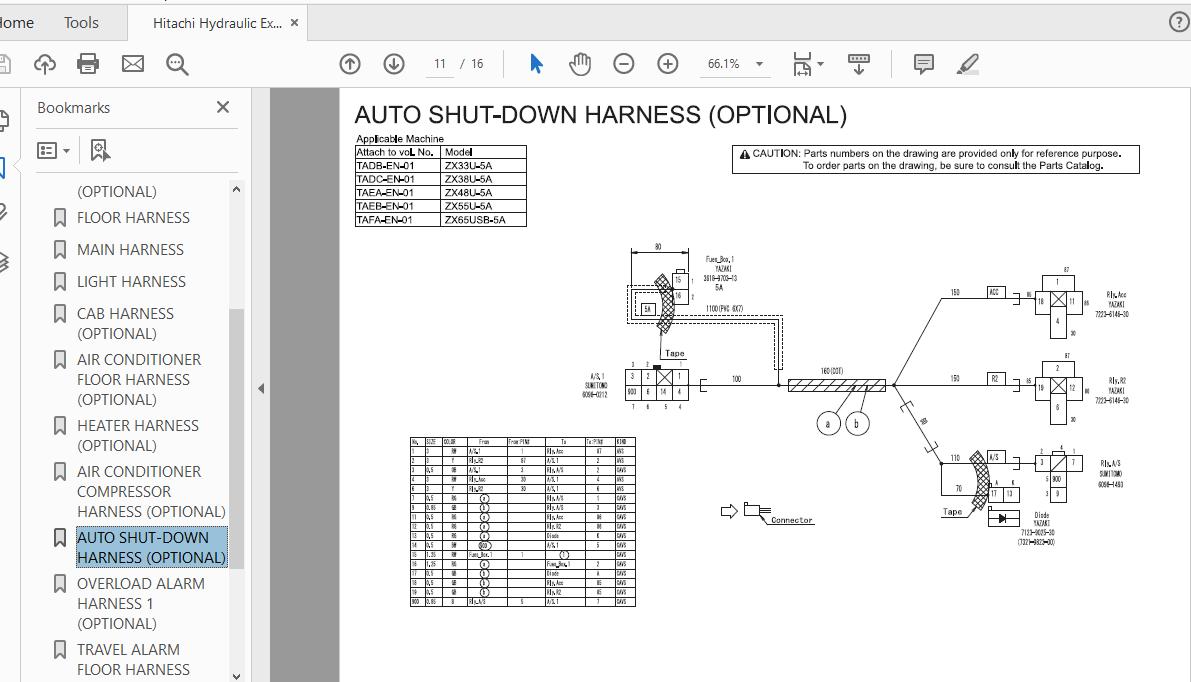Image resolution: width=1191 pixels, height=682 pixels.
Task: Click the bookmarks scrollbar thumb
Action: 236,438
